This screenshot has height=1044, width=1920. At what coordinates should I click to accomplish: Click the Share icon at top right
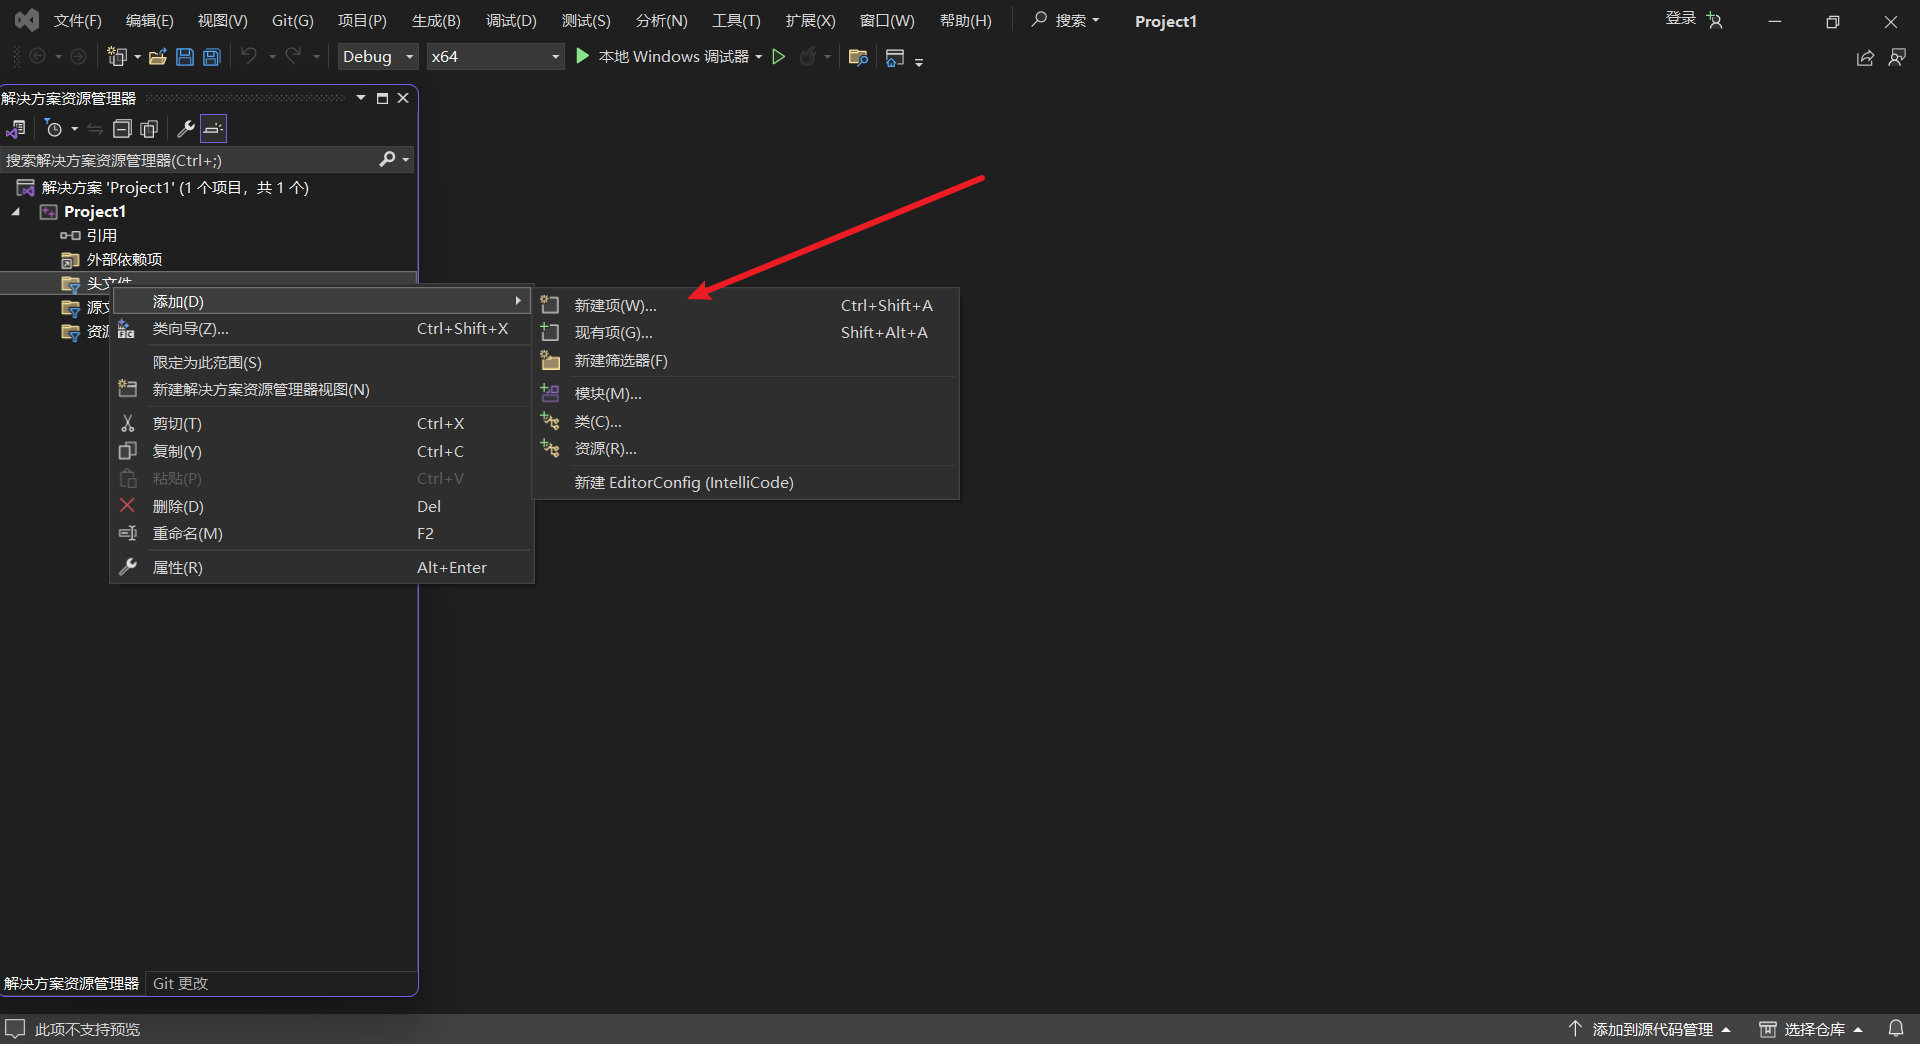(1865, 58)
